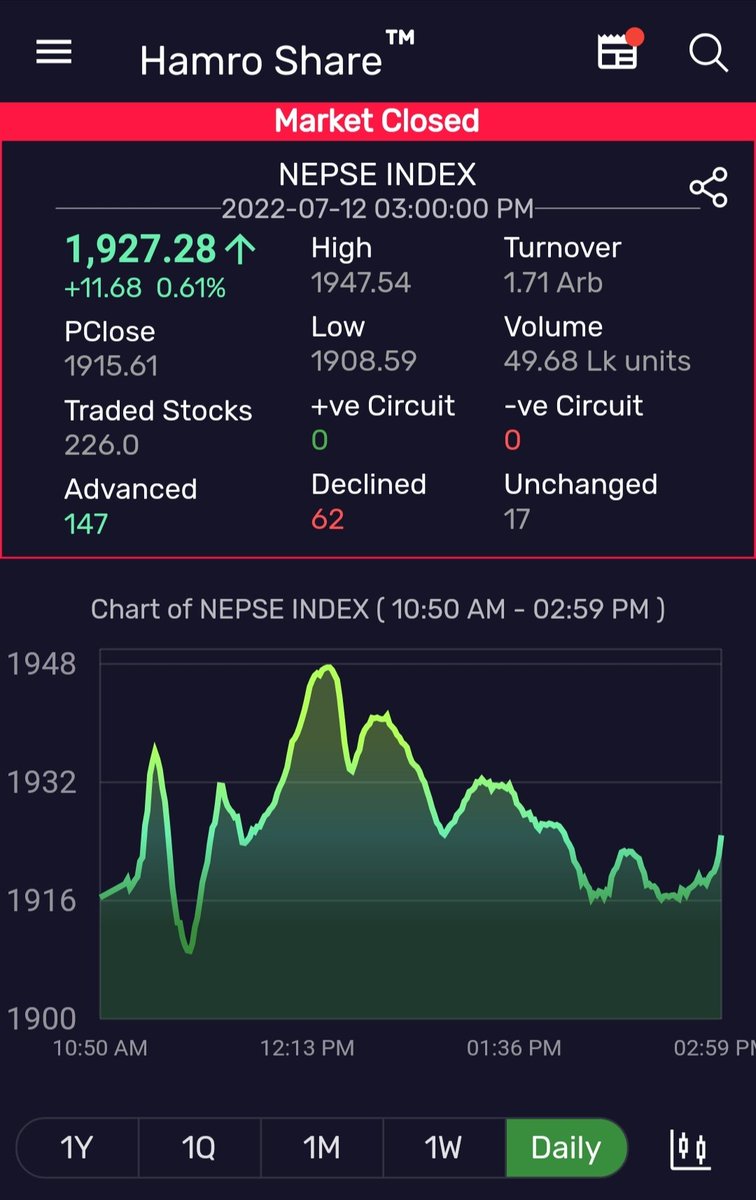This screenshot has width=756, height=1200.
Task: Open the hamburger navigation menu
Action: pos(54,53)
